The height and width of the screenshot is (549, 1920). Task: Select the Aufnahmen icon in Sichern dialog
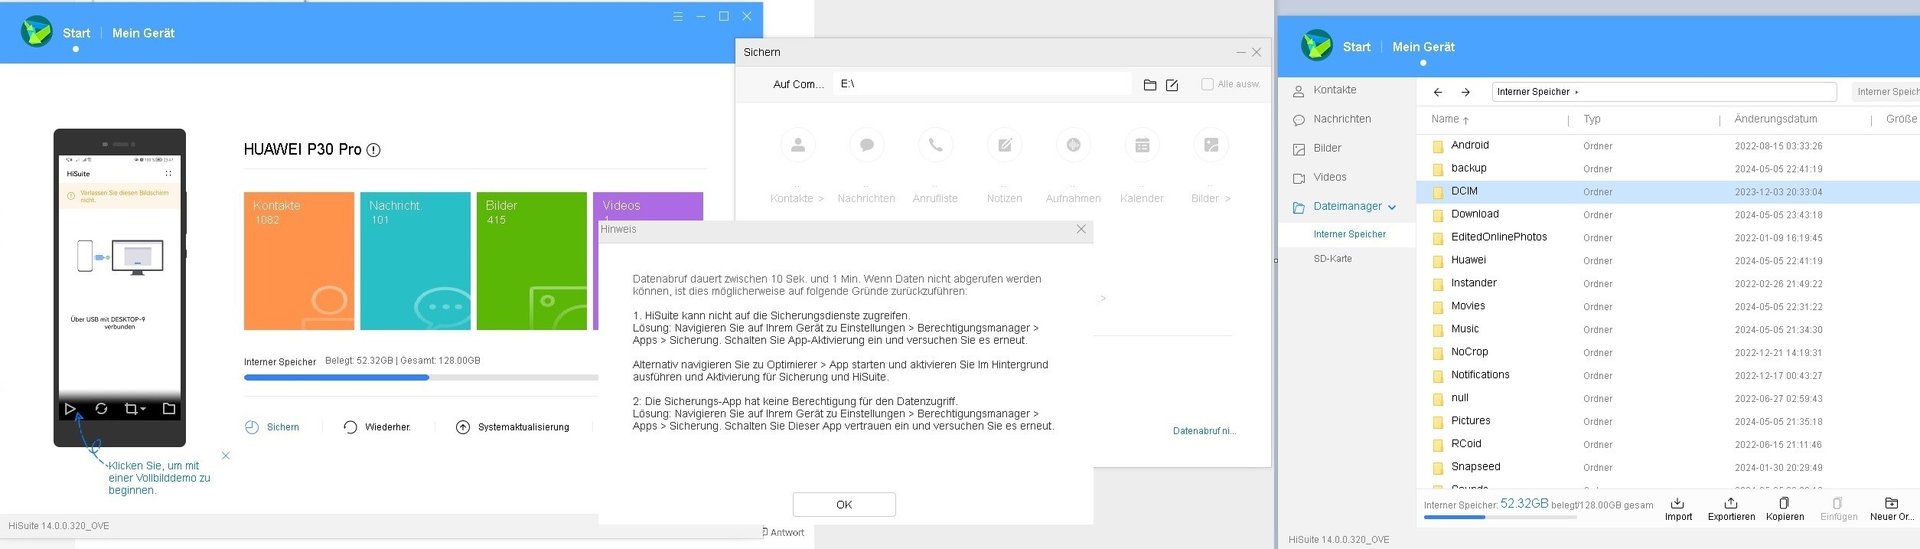[1073, 145]
